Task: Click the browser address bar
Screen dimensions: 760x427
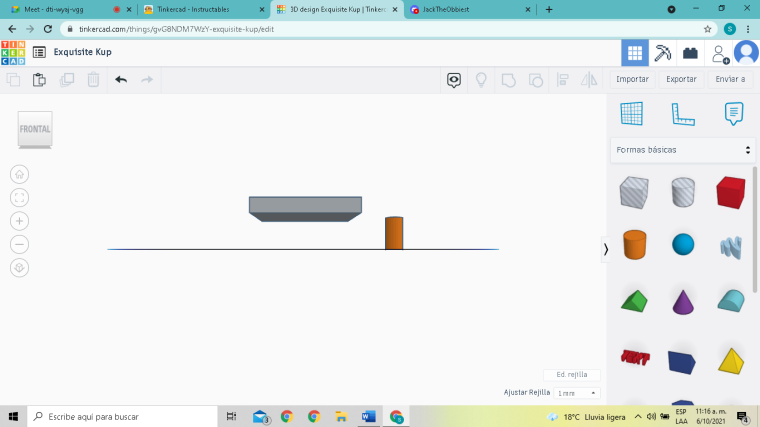Action: point(388,29)
